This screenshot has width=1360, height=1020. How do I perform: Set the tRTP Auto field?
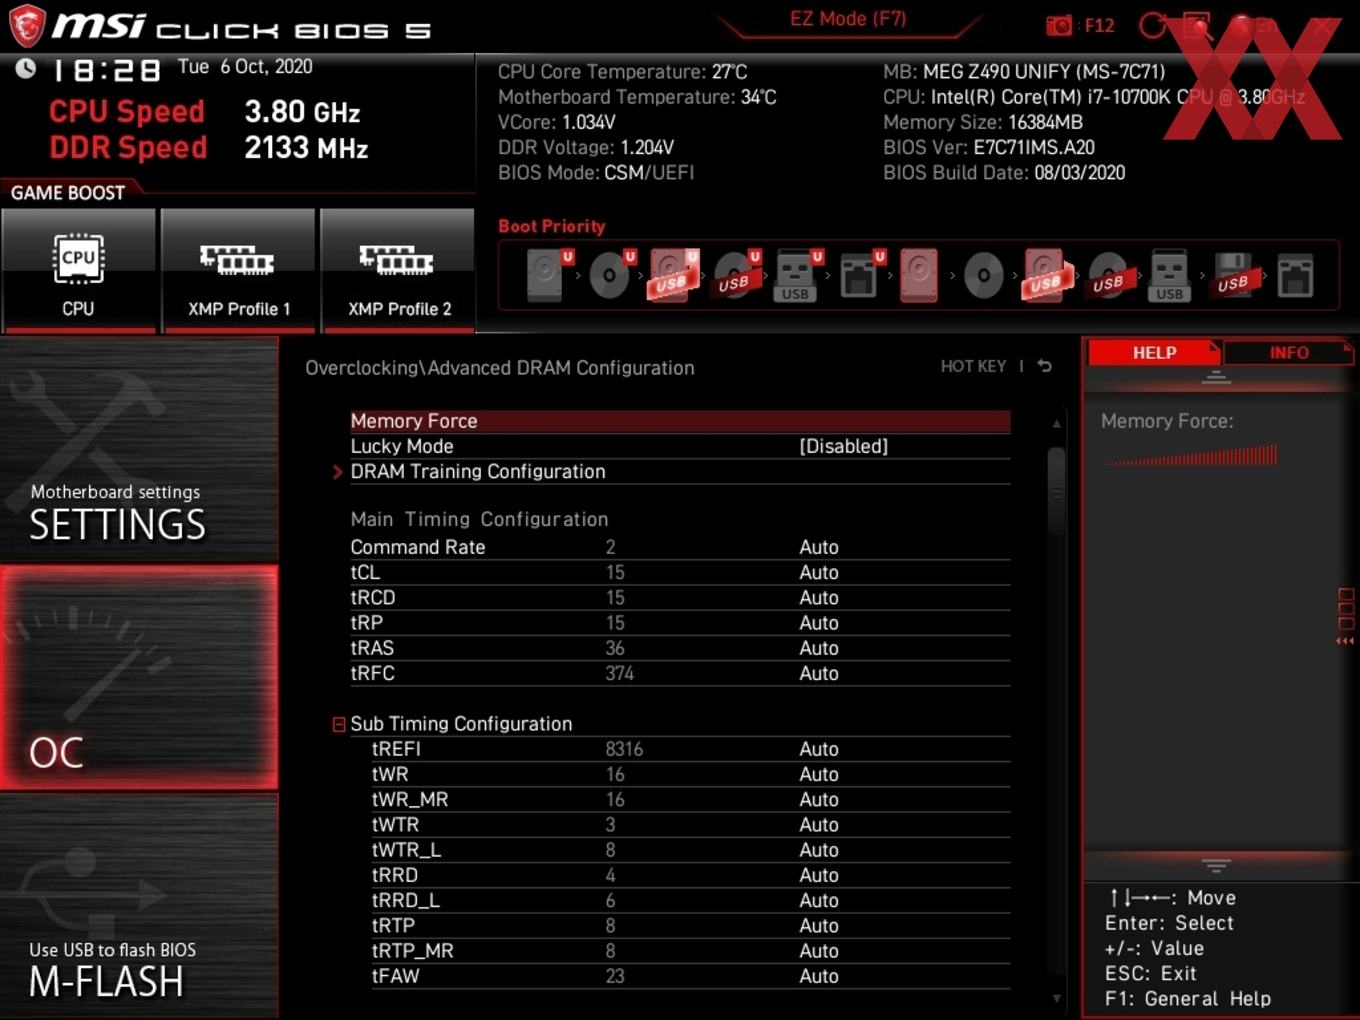pos(819,926)
